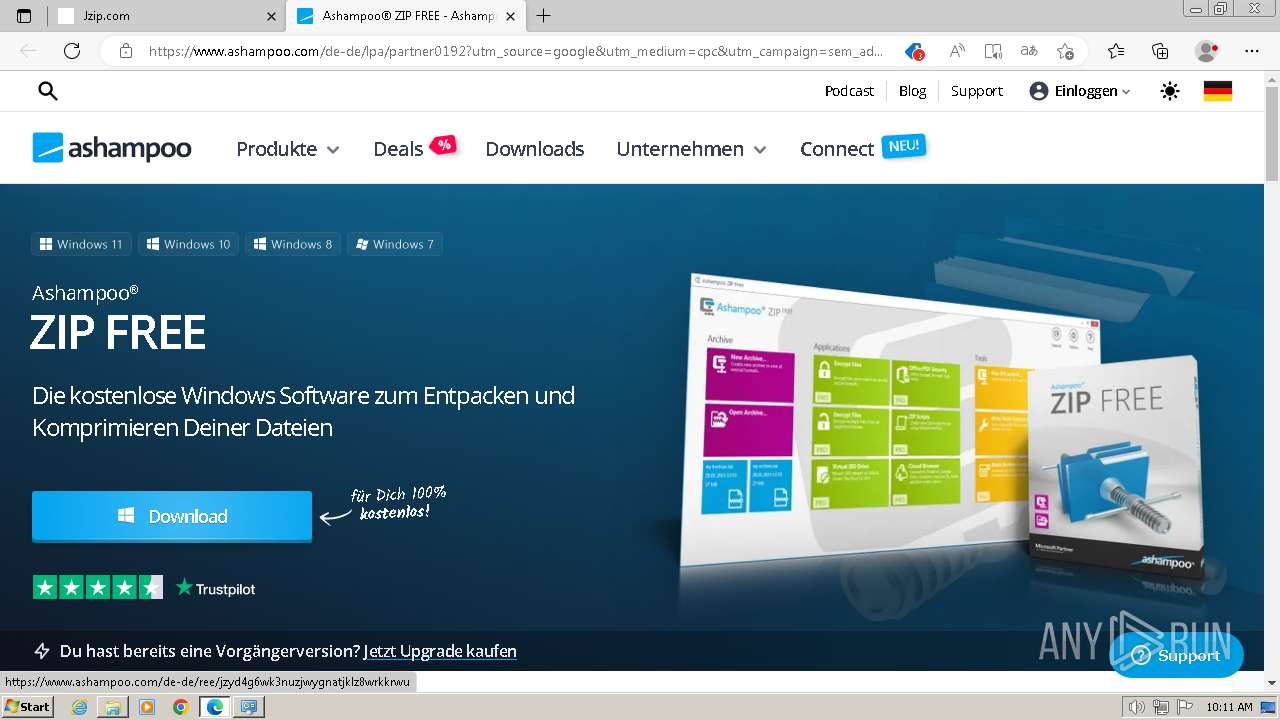
Task: Open the Favorites list
Action: (x=1116, y=51)
